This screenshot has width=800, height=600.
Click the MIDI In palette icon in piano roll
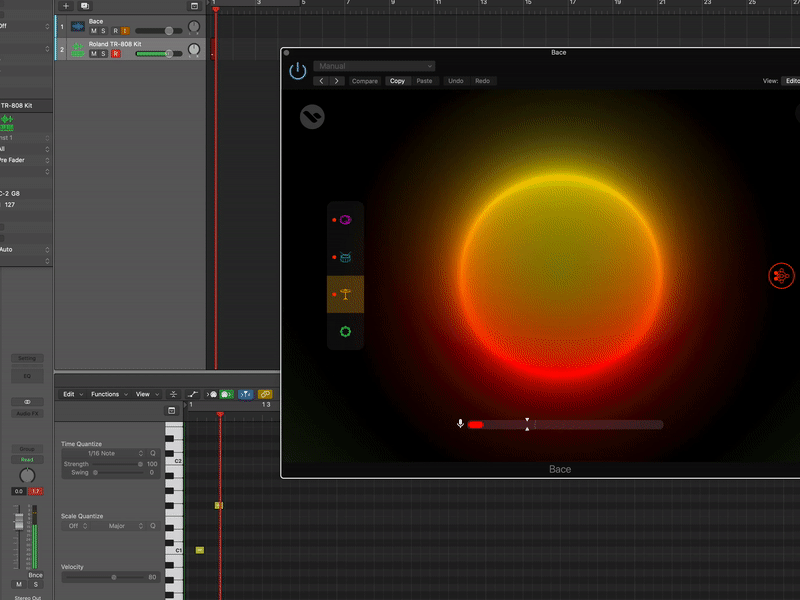tap(211, 394)
